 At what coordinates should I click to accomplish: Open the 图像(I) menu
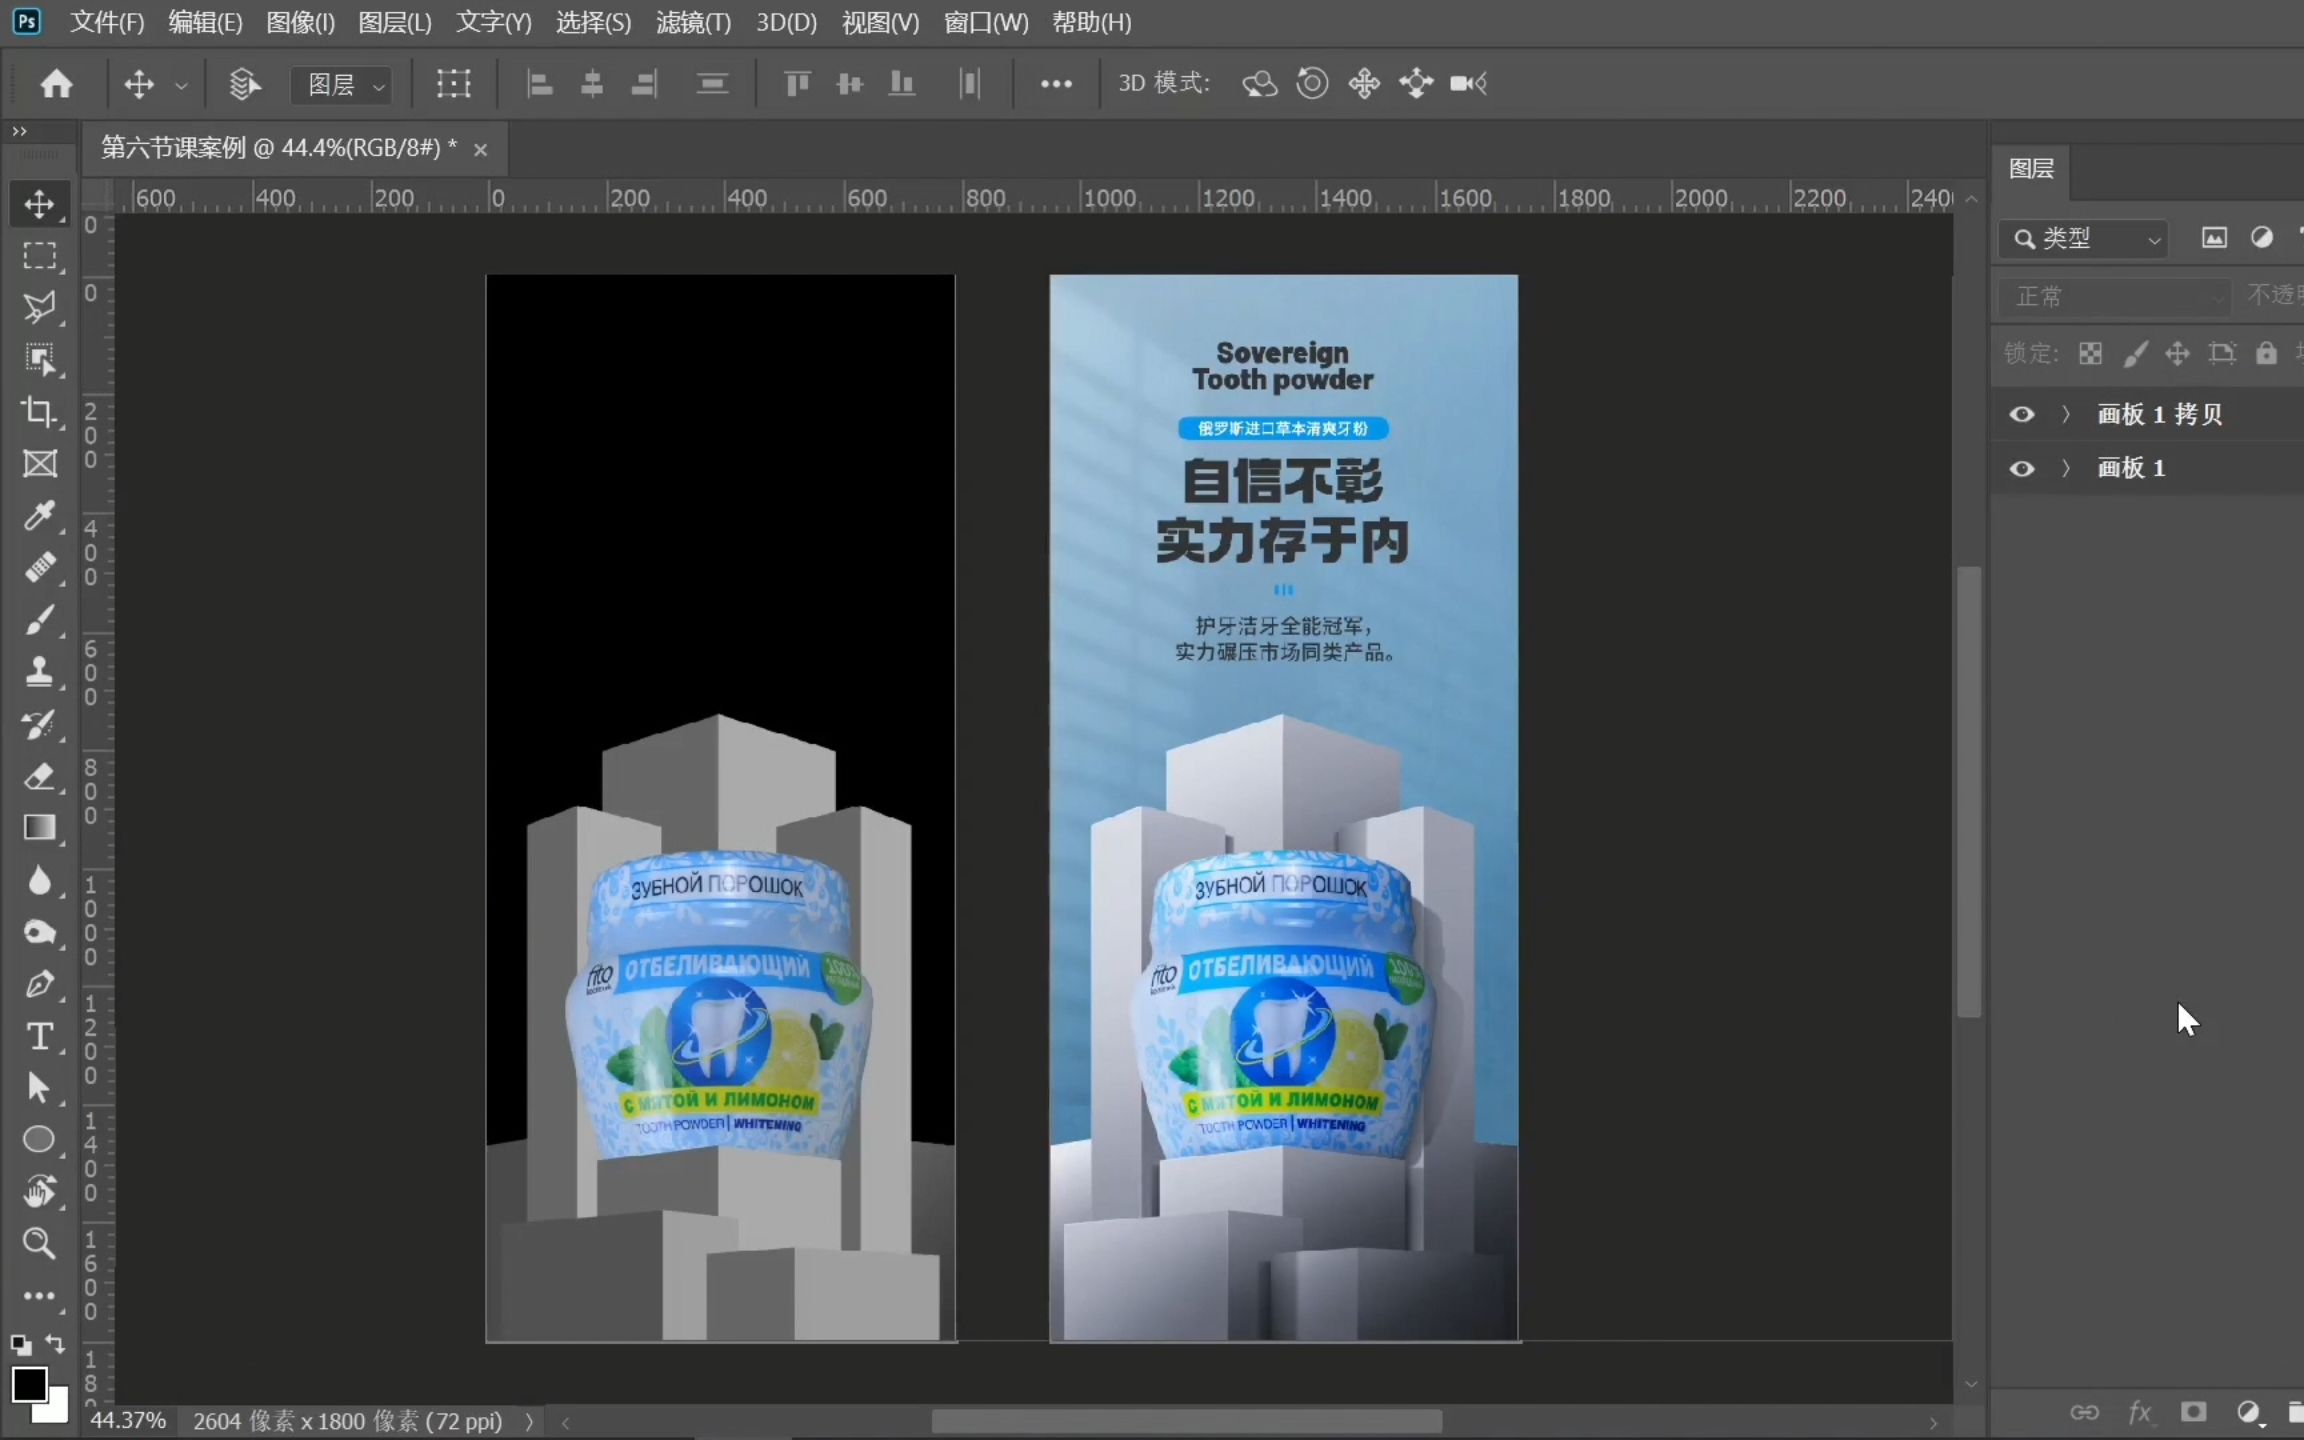[300, 22]
